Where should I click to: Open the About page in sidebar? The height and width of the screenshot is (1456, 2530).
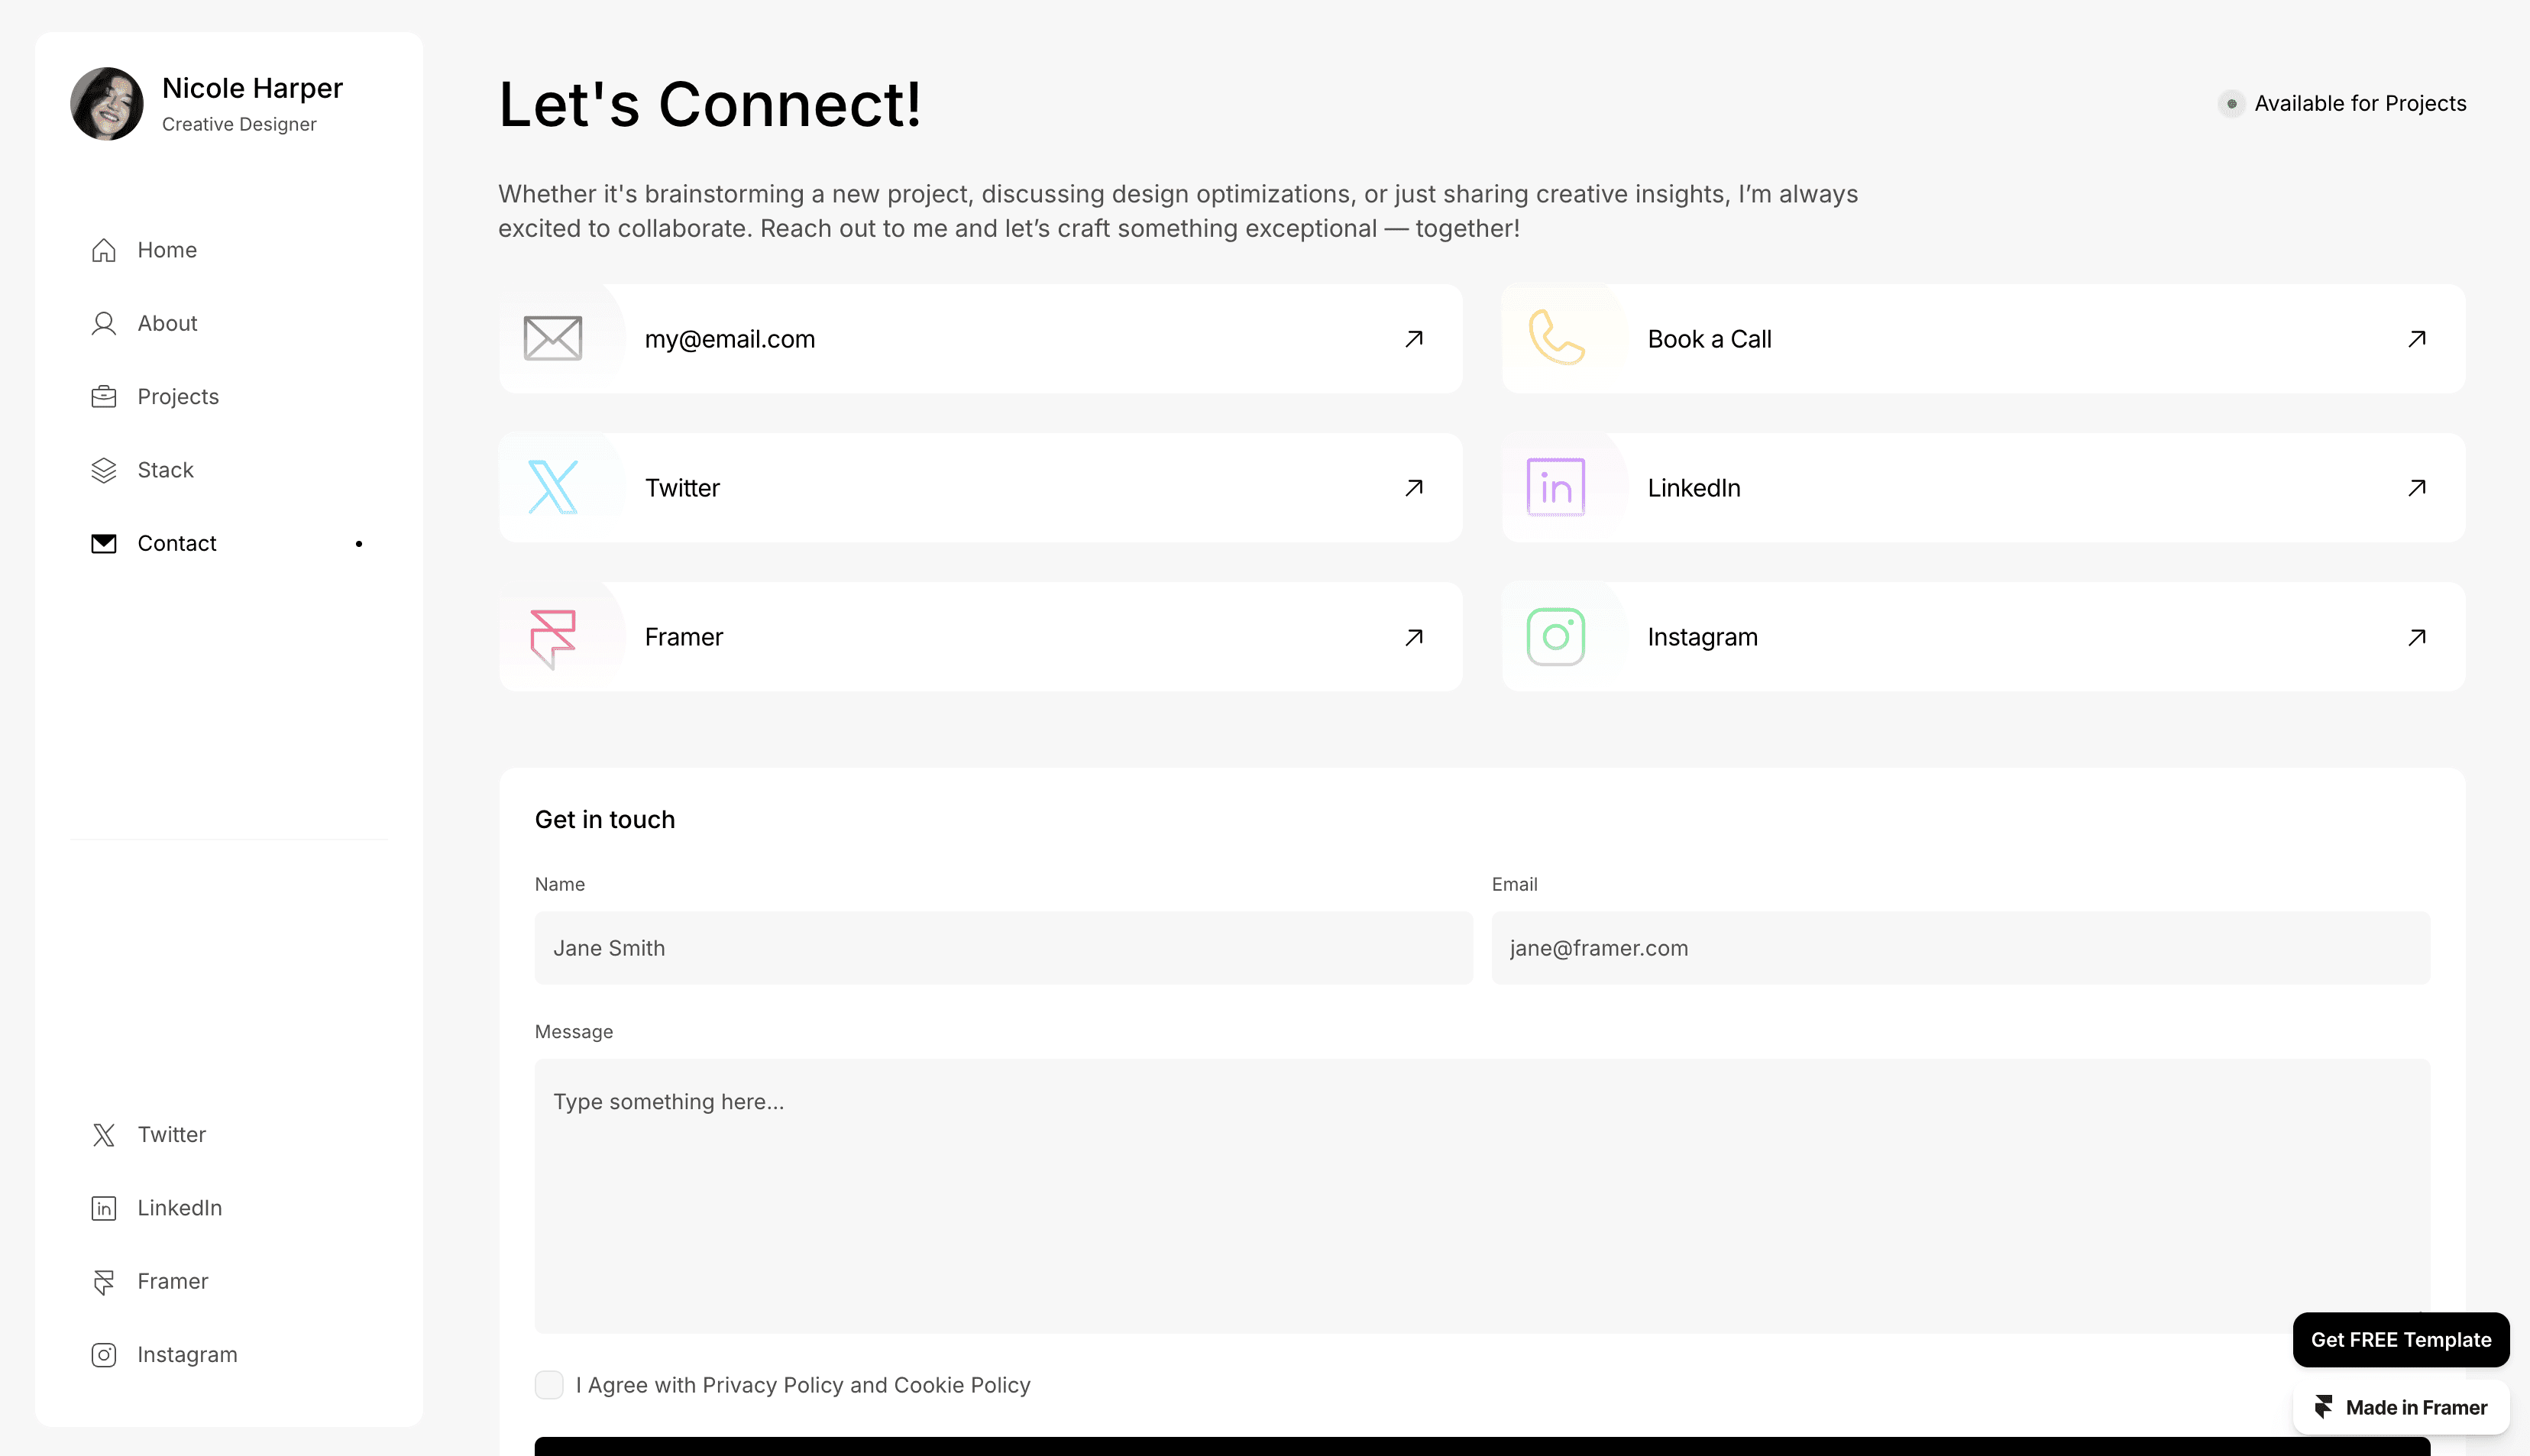coord(167,323)
